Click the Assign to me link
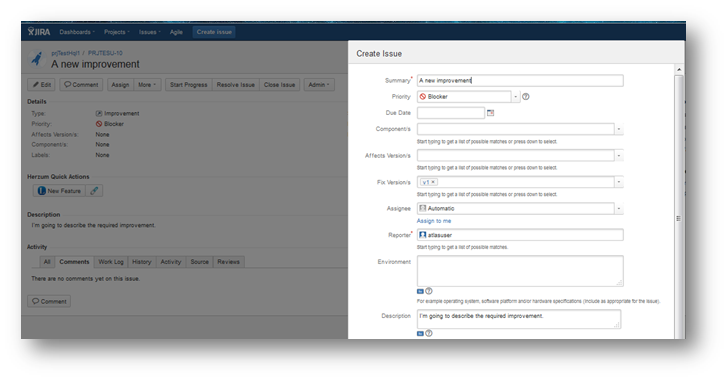Viewport: 728px width, 381px height. click(x=434, y=221)
